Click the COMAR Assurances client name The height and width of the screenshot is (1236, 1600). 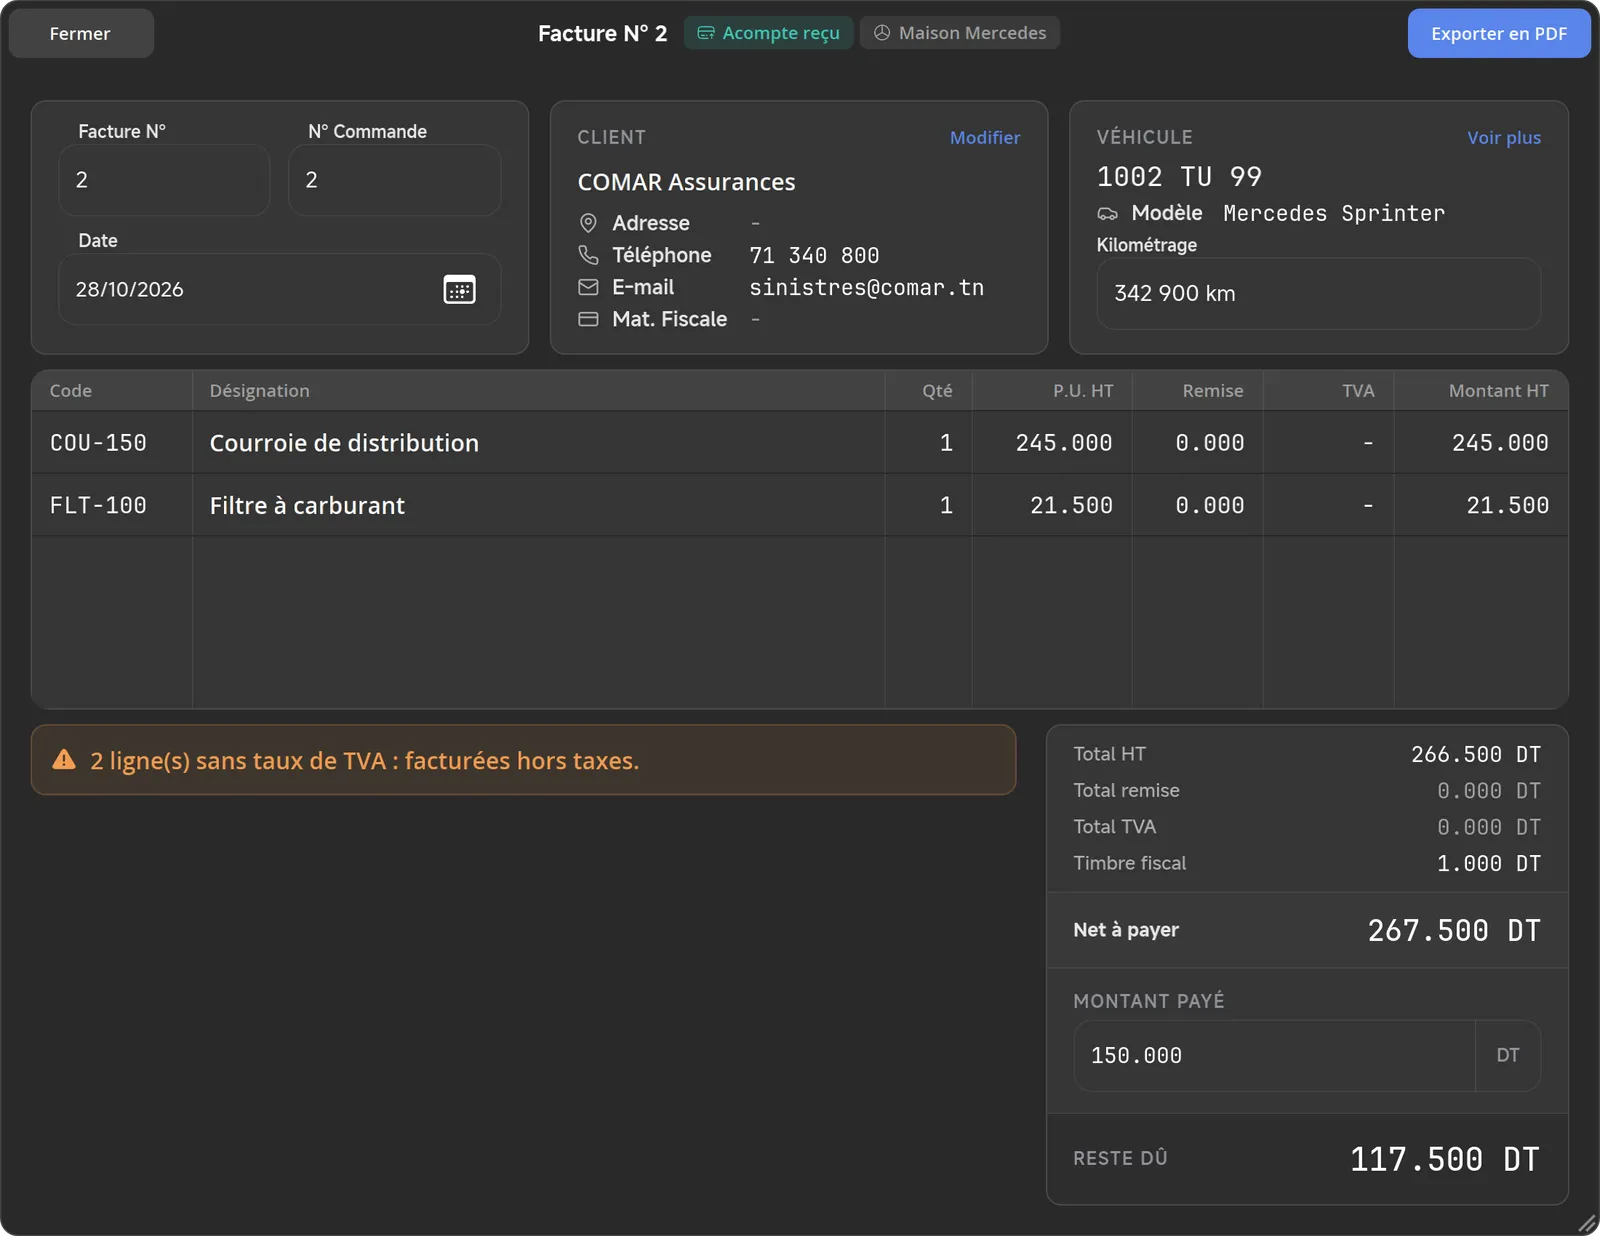(x=686, y=182)
